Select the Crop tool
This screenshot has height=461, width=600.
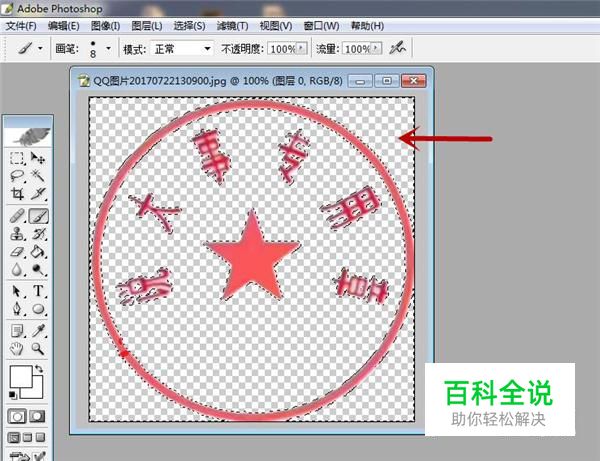pos(17,194)
